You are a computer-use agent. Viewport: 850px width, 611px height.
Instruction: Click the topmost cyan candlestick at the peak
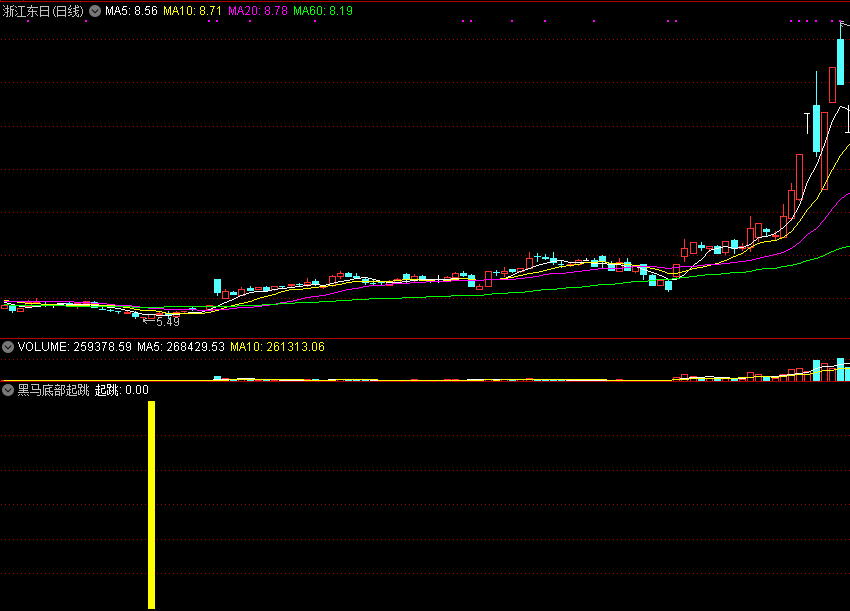840,61
